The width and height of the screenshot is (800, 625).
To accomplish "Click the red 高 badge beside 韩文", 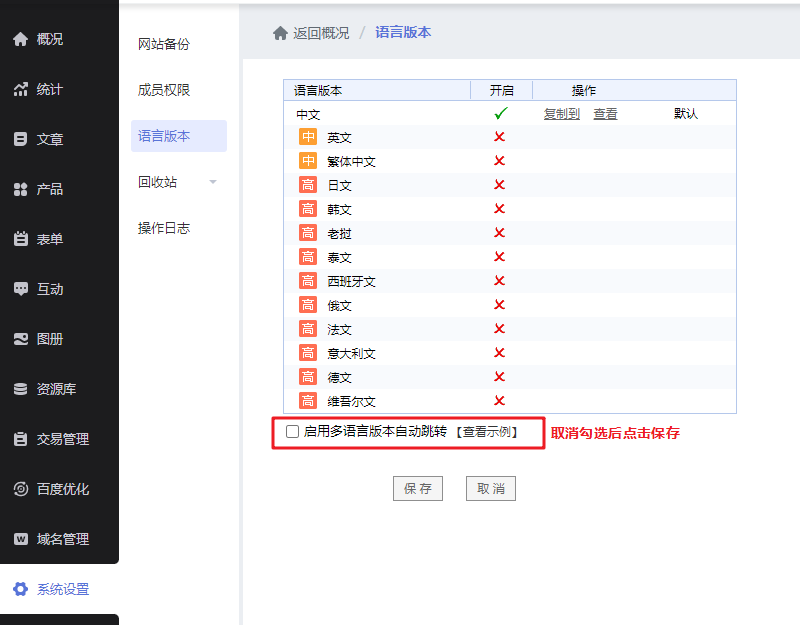I will [x=308, y=209].
